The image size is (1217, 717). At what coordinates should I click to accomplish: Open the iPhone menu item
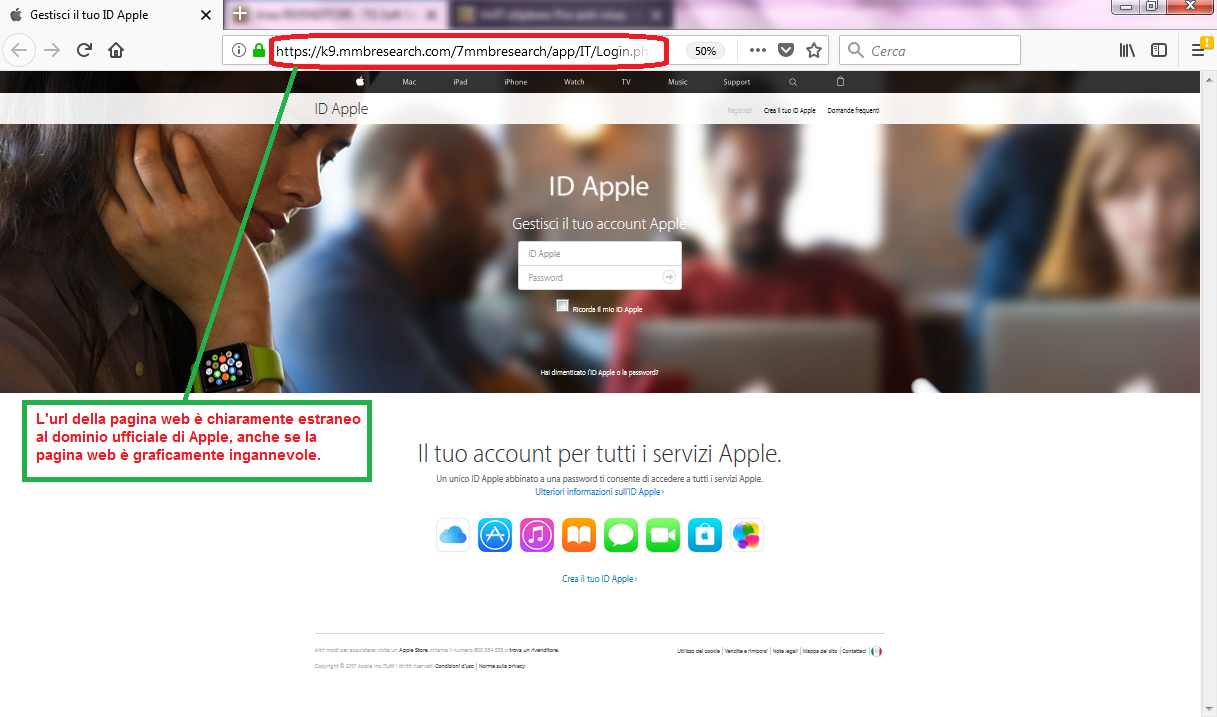(516, 82)
